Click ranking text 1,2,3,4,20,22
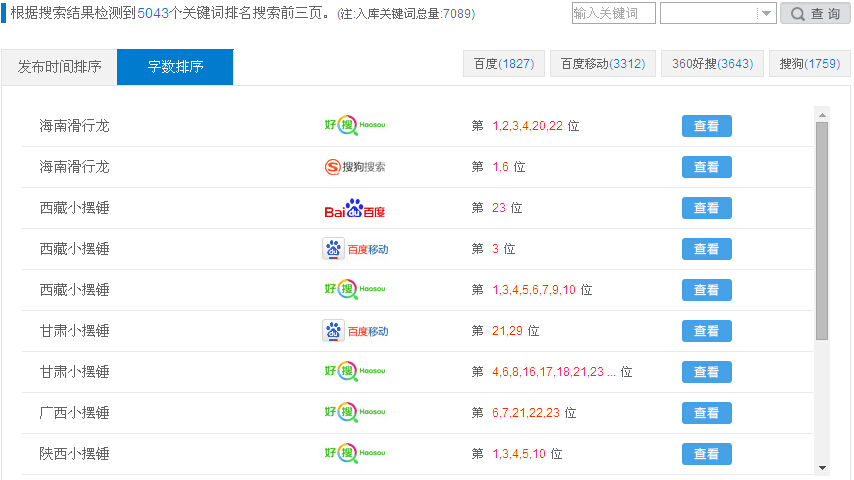854x480 pixels. [x=527, y=126]
